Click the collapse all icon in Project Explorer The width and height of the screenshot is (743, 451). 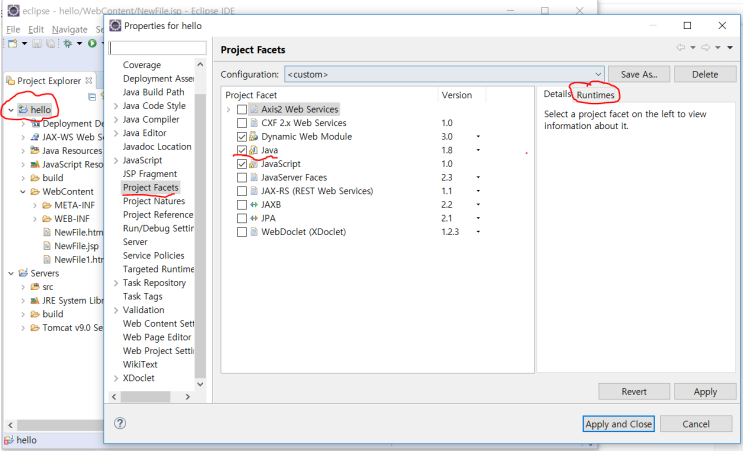pos(92,97)
